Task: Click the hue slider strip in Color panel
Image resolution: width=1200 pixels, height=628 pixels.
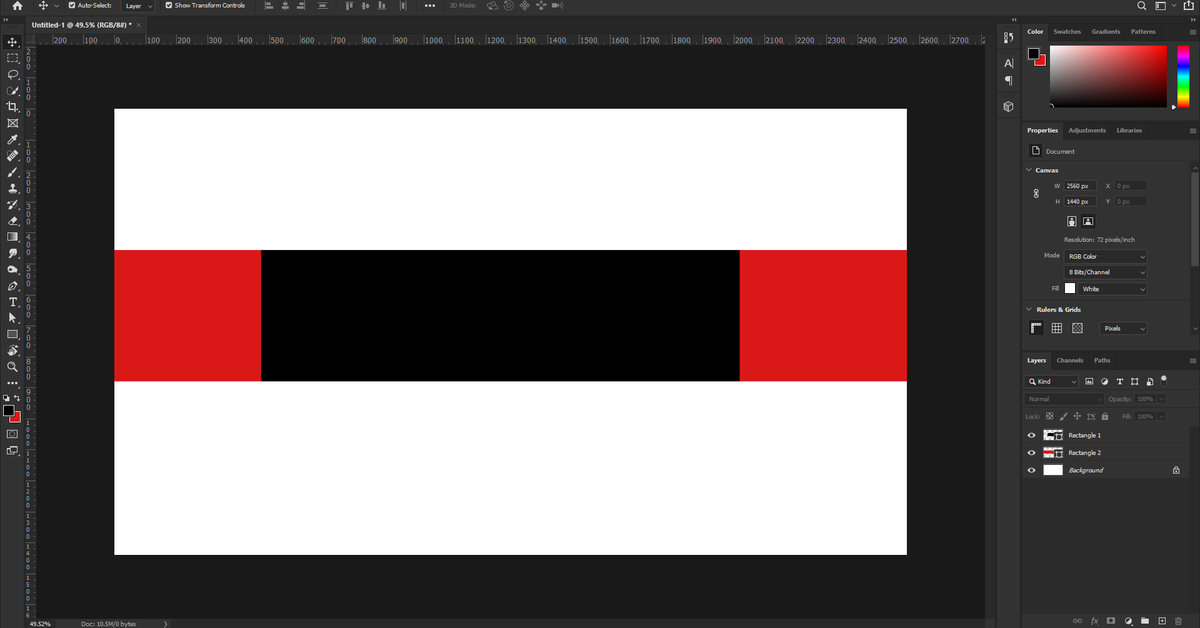Action: (x=1184, y=76)
